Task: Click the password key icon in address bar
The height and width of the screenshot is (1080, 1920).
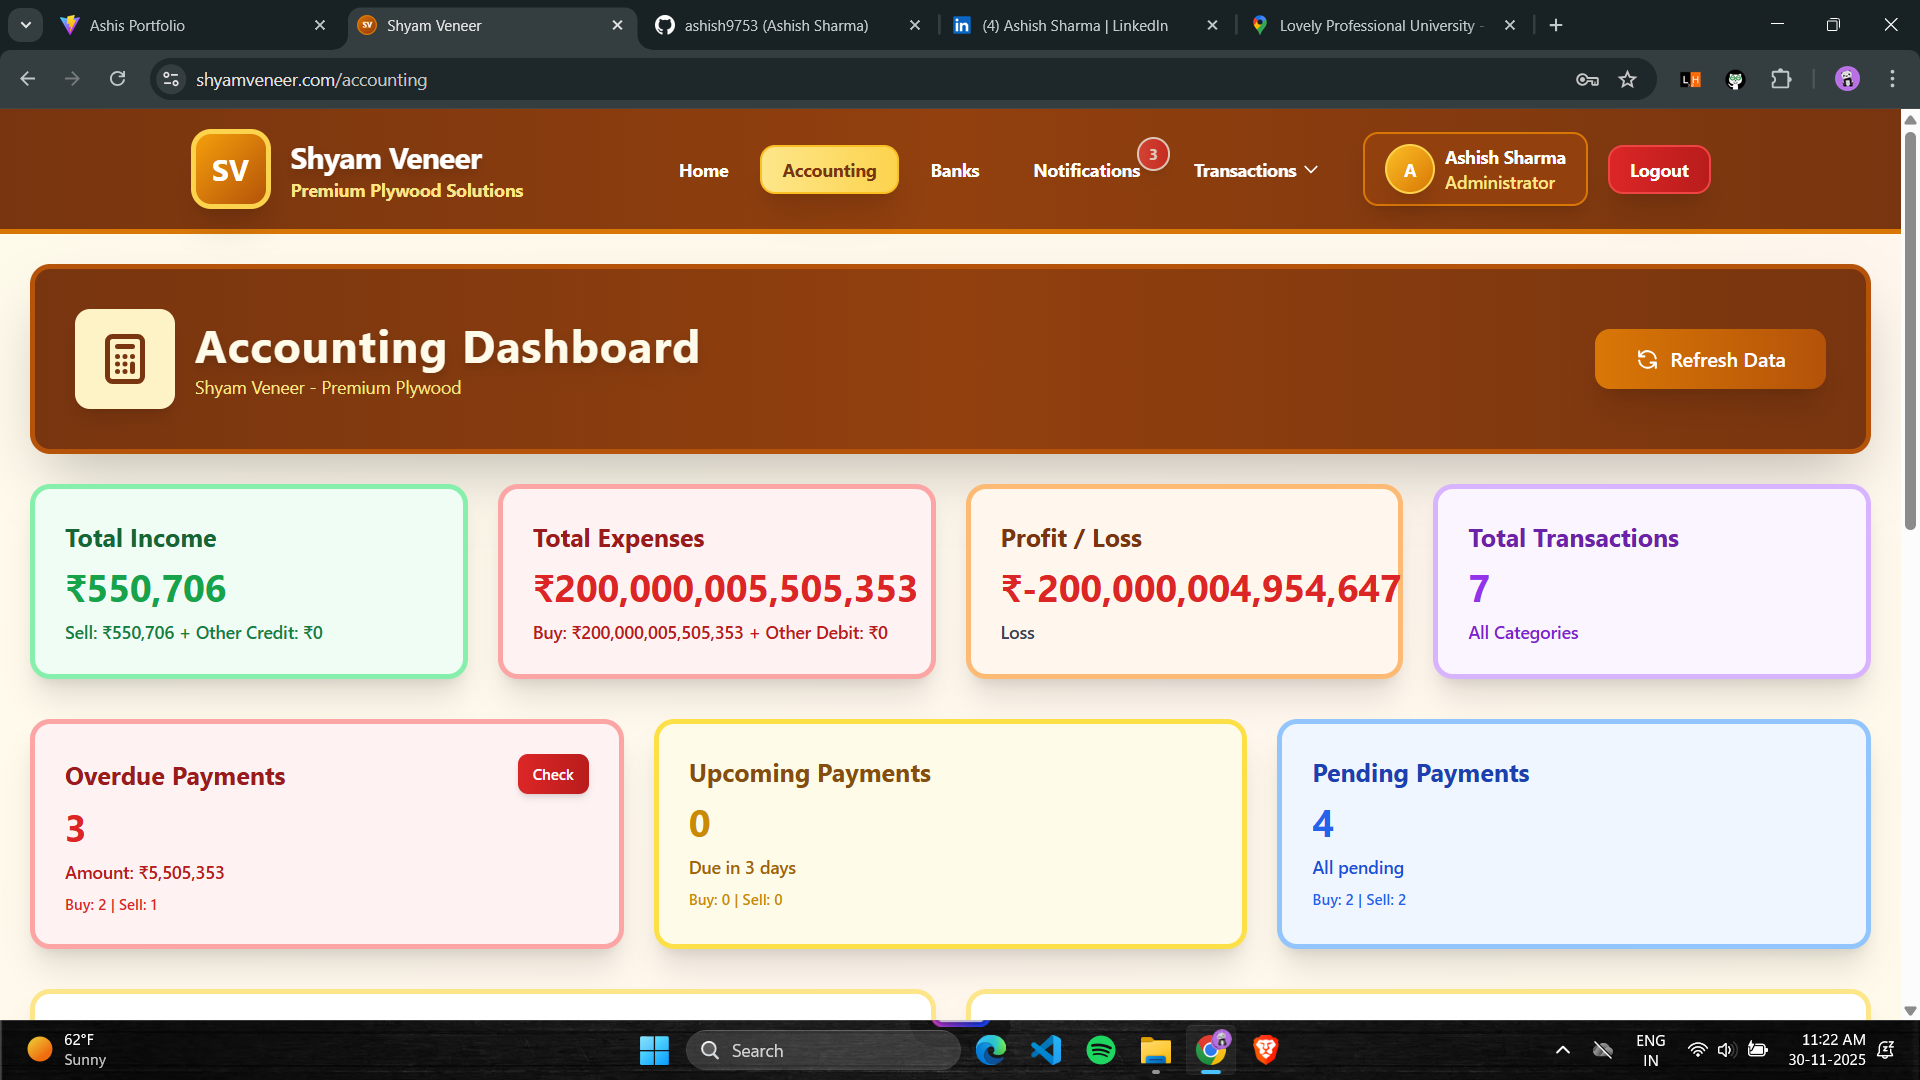Action: tap(1587, 79)
